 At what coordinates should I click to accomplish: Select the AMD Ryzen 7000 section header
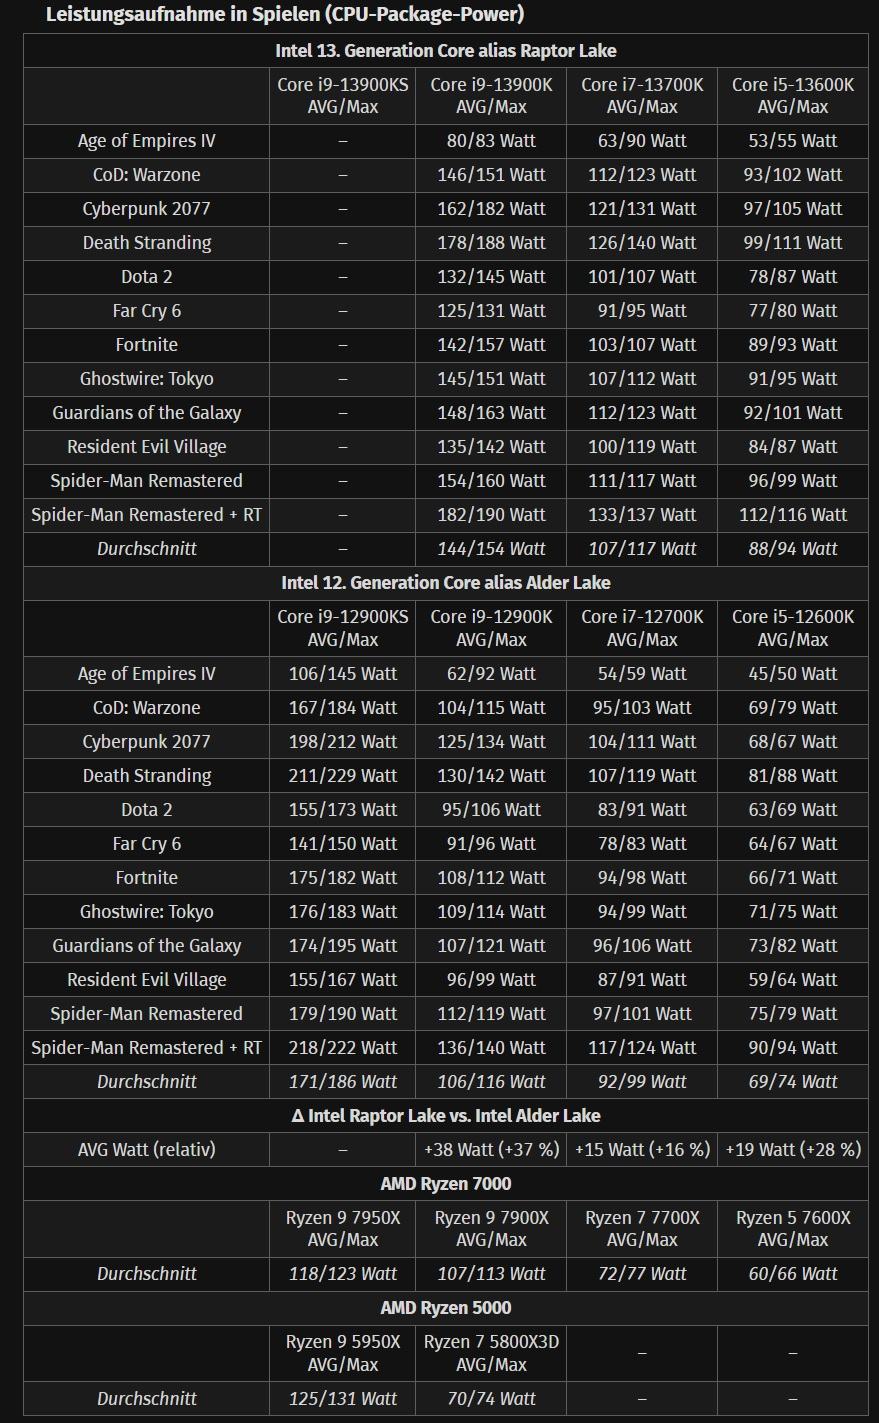point(445,1184)
